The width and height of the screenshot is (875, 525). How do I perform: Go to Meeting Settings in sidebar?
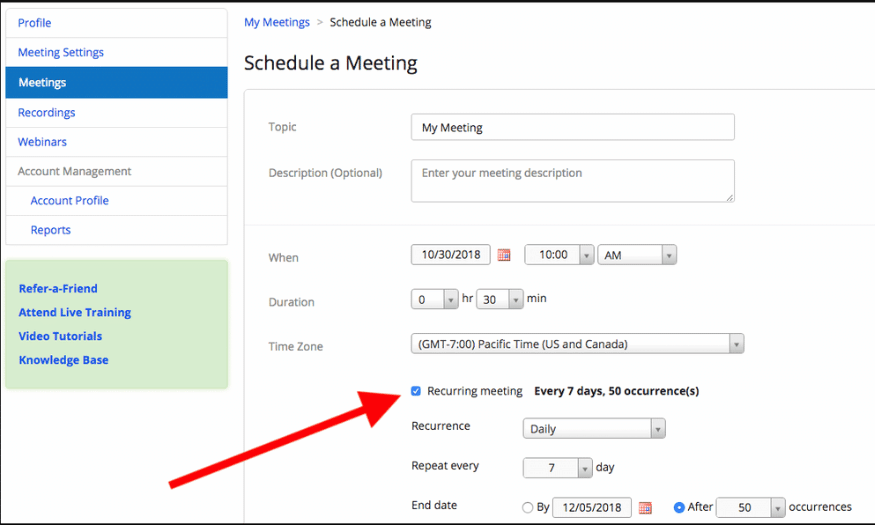[x=61, y=52]
